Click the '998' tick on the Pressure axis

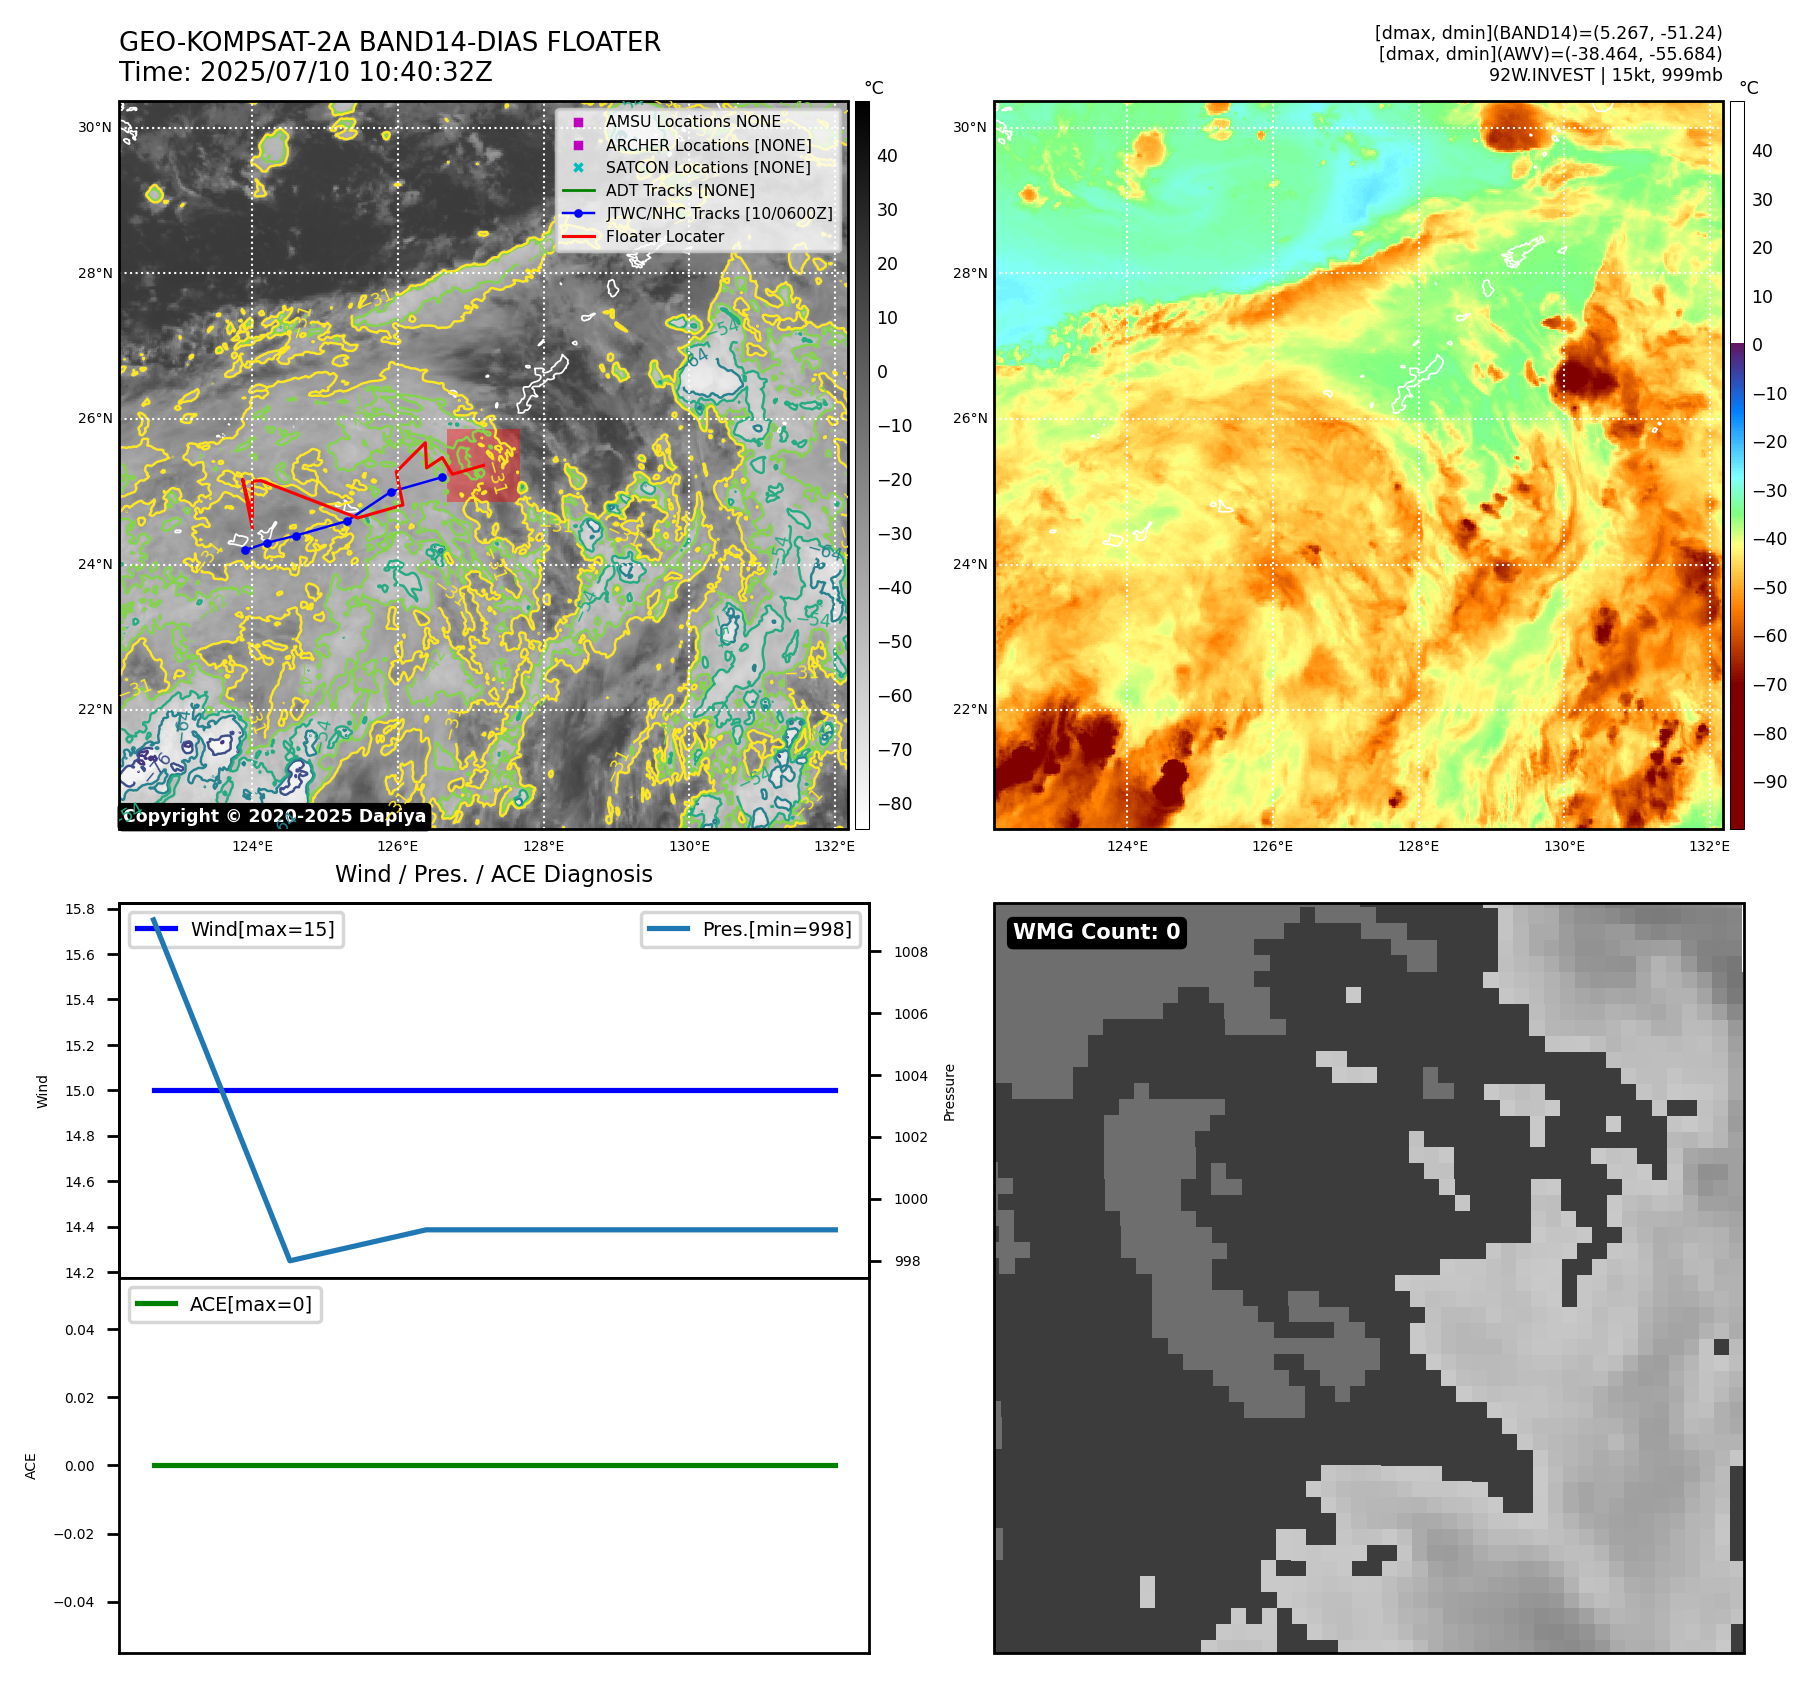click(x=908, y=1261)
